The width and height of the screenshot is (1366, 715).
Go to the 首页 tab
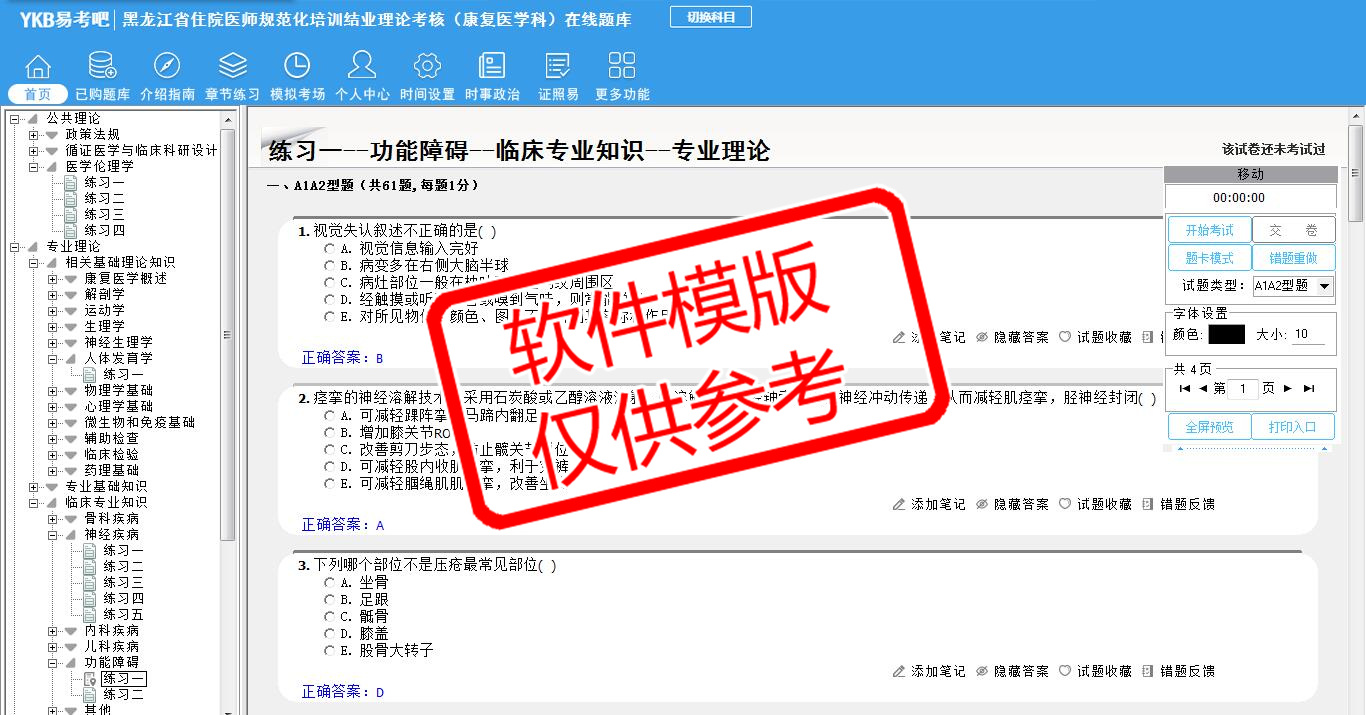click(38, 94)
